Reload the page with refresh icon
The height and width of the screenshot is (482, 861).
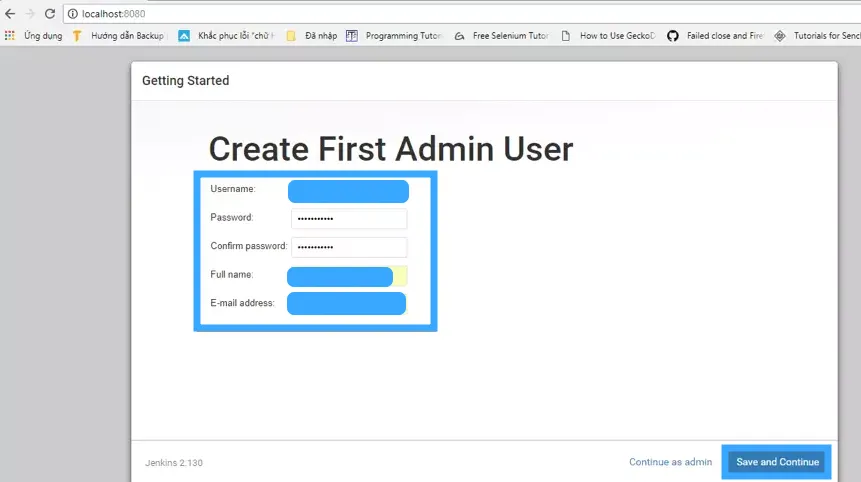click(50, 14)
